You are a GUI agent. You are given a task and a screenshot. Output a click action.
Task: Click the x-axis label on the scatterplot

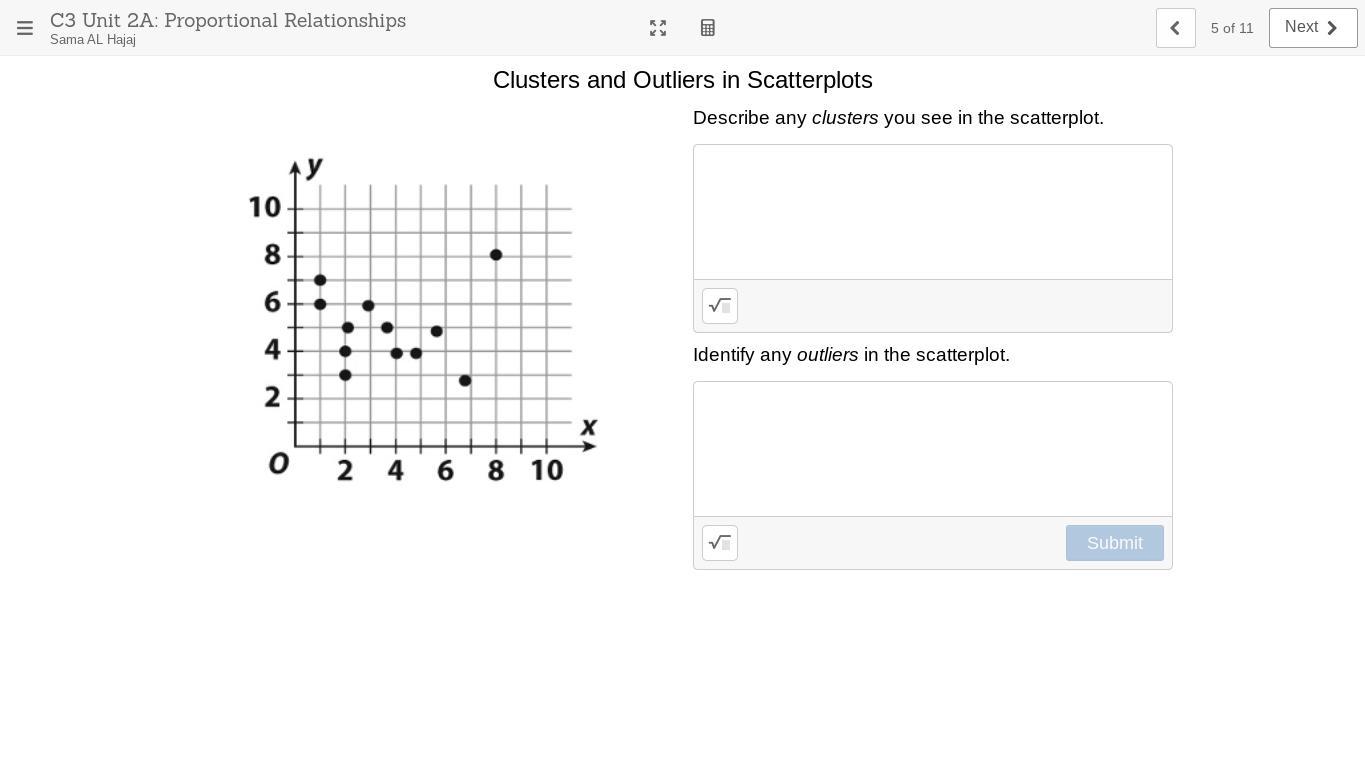tap(589, 428)
